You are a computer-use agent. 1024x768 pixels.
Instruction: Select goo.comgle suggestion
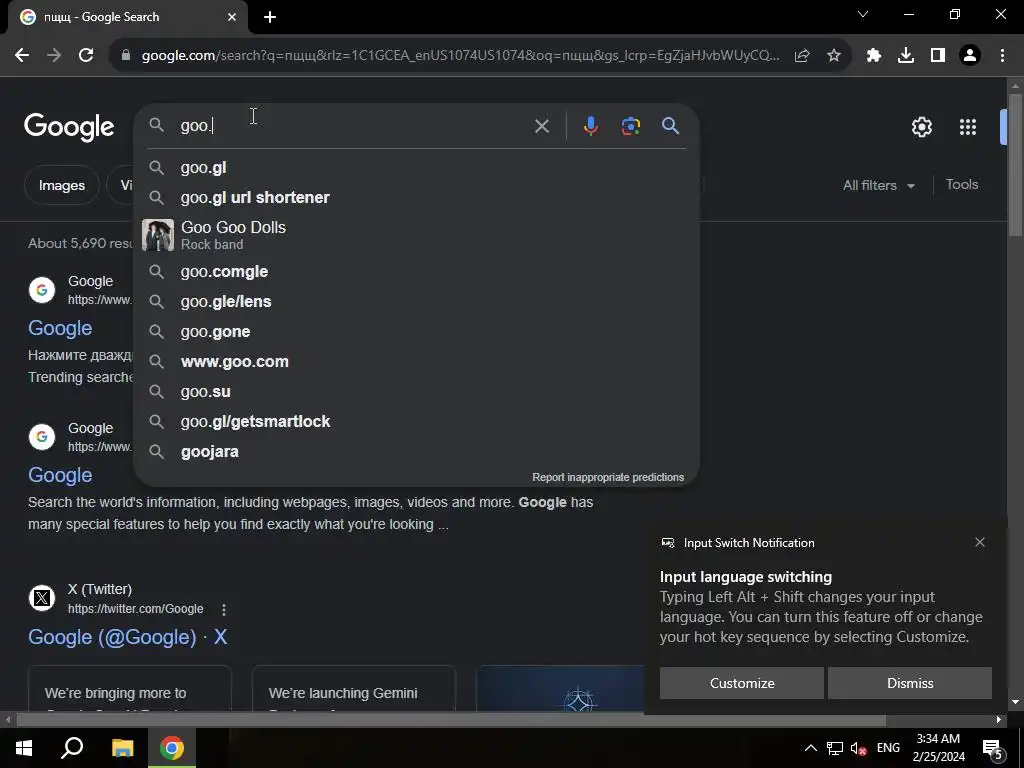pyautogui.click(x=416, y=272)
